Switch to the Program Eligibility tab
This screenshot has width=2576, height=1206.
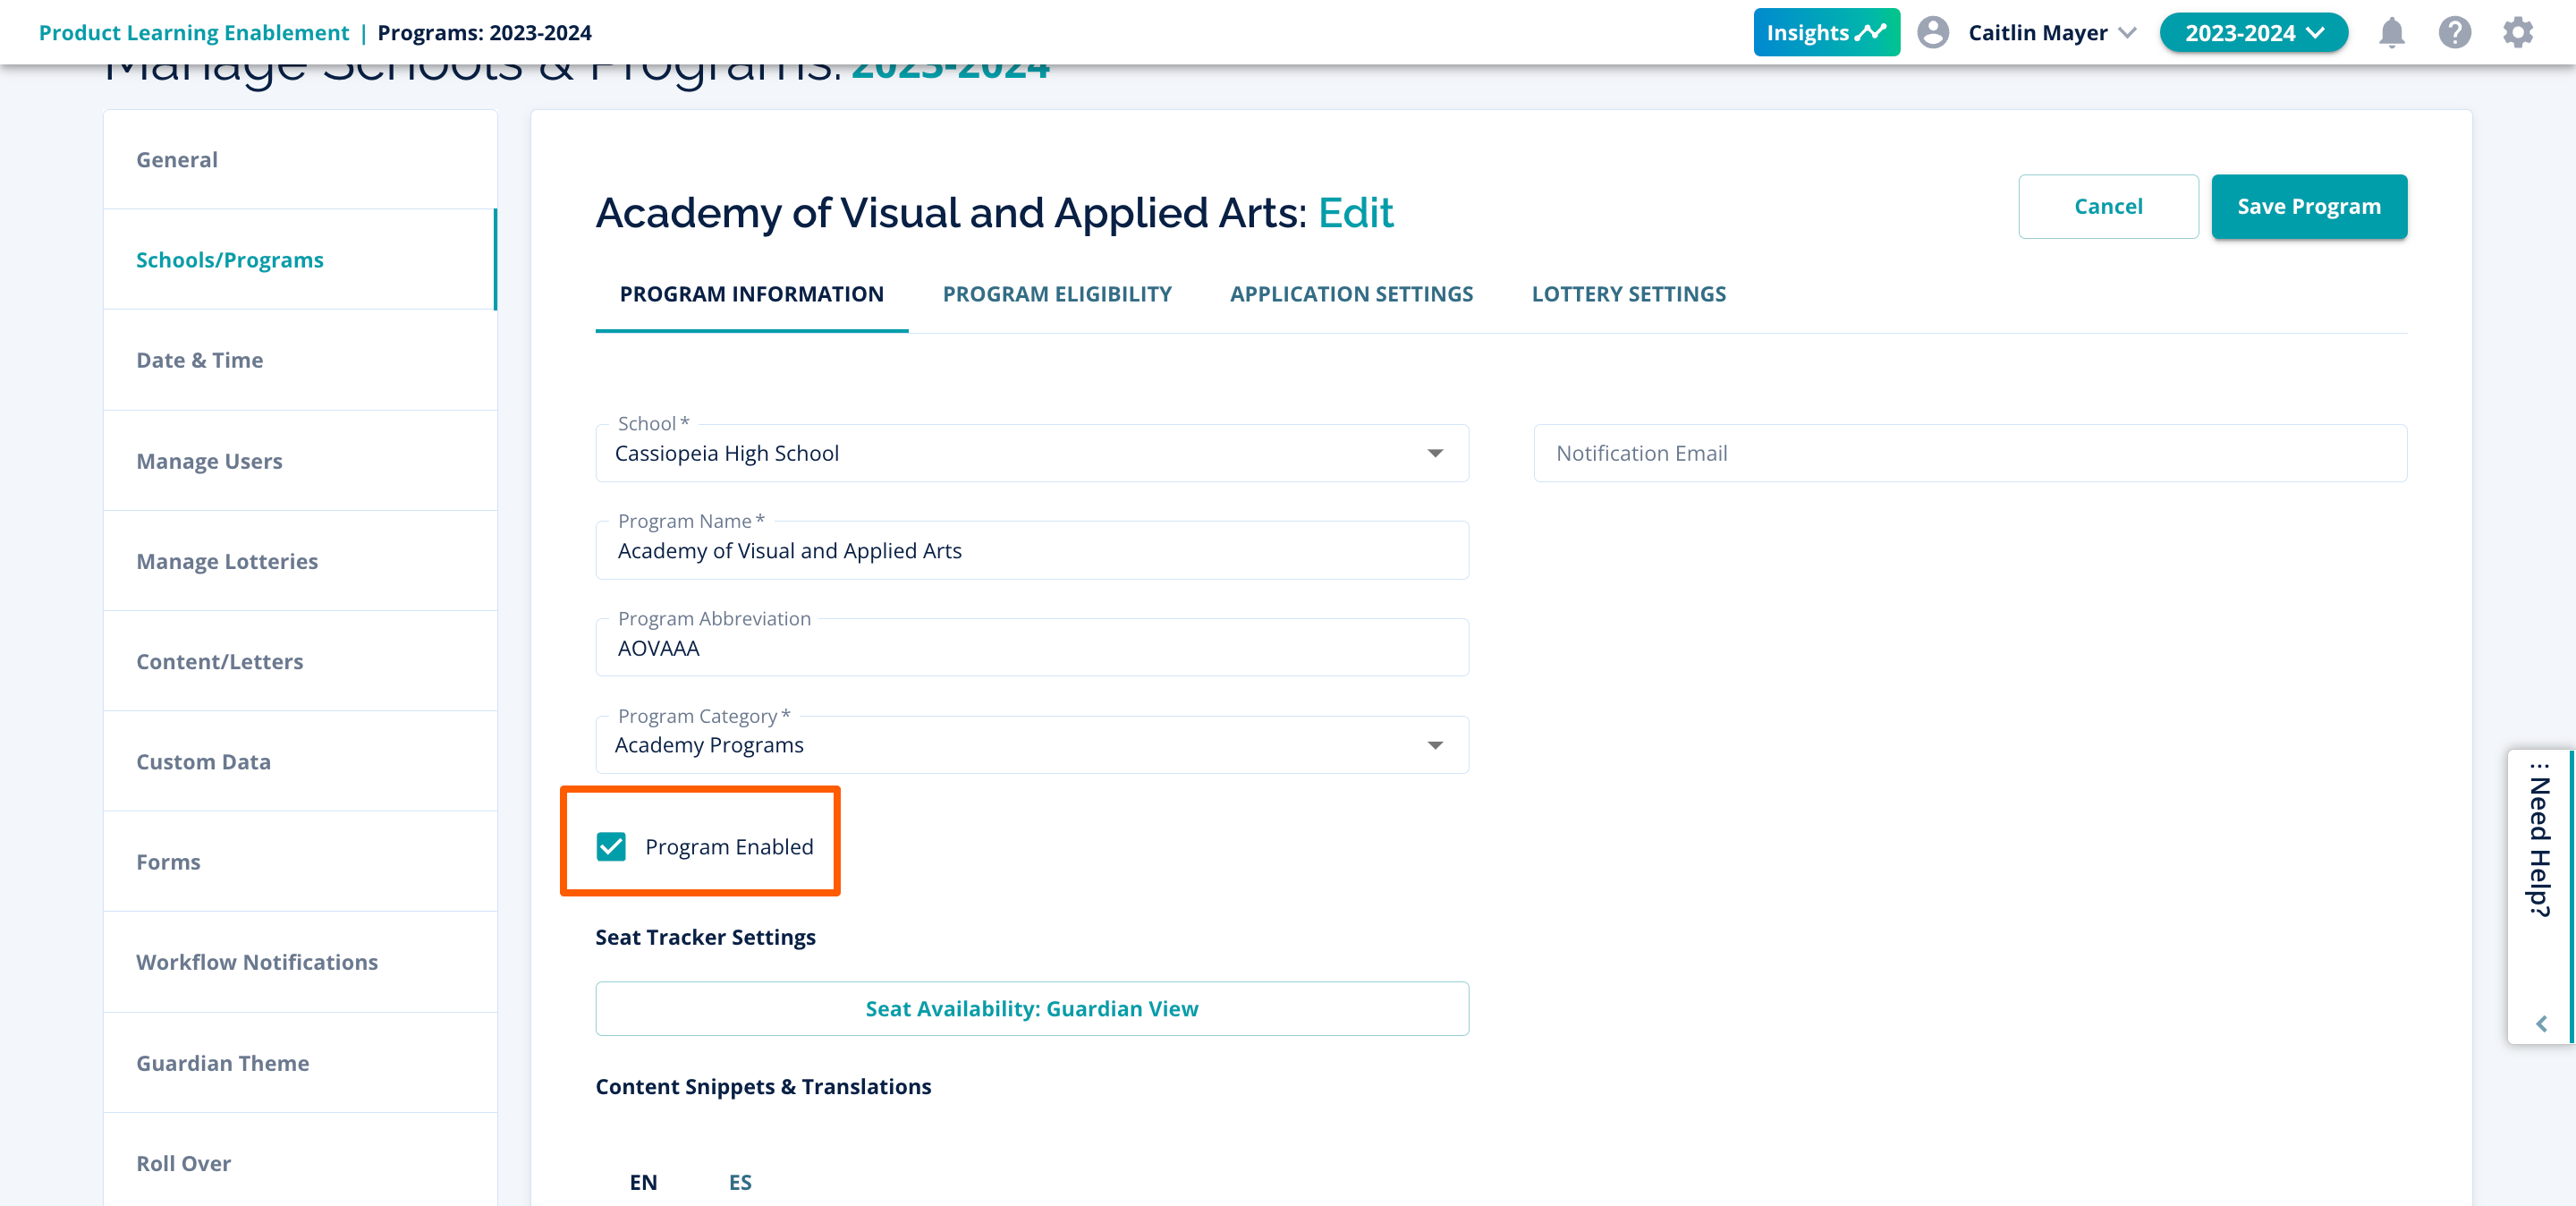[x=1056, y=294]
